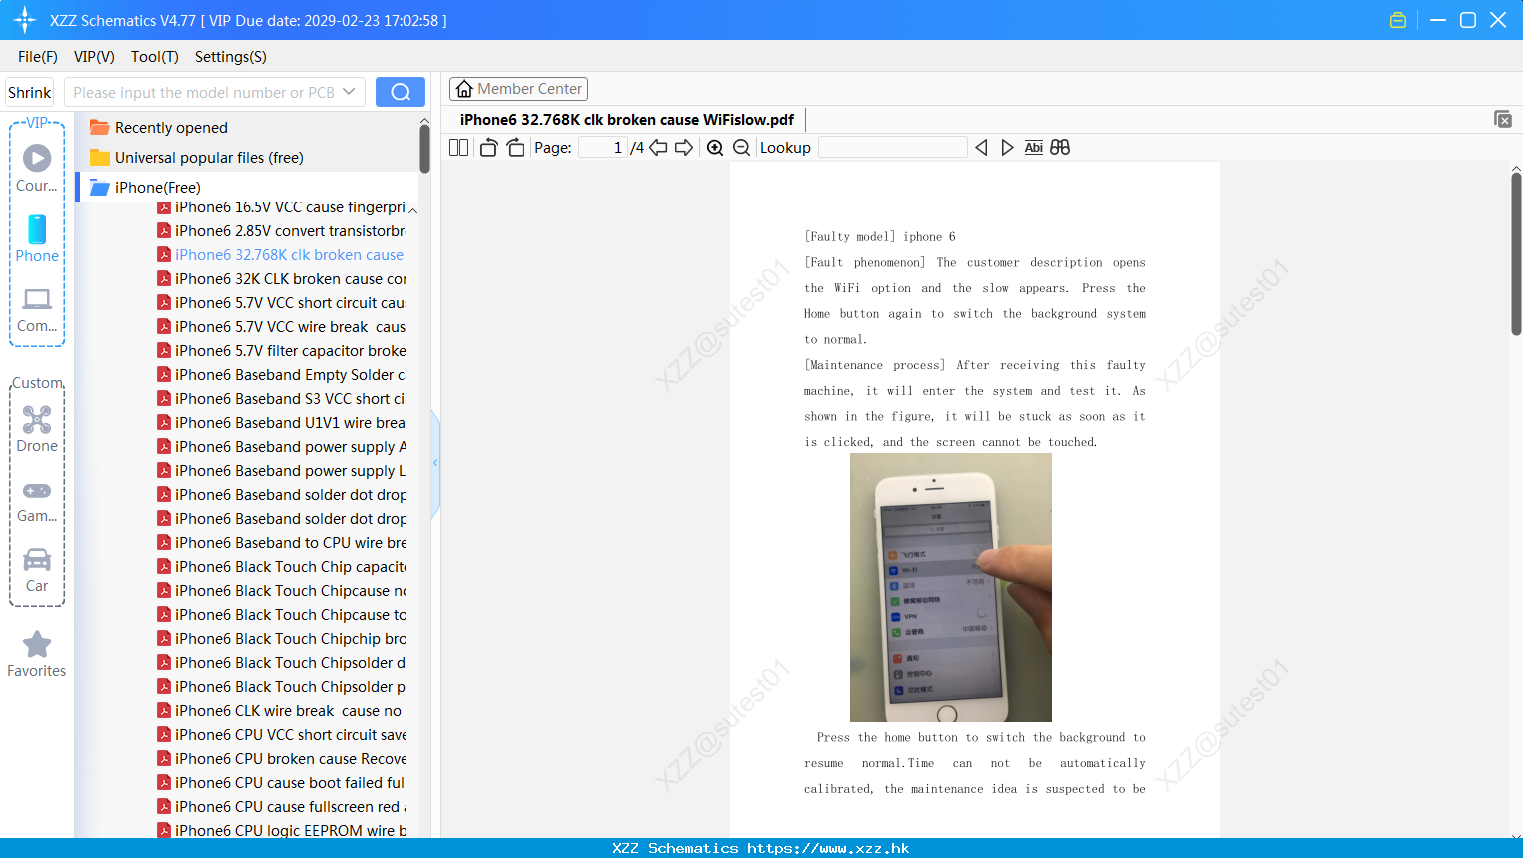Go to next page arrow
The image size is (1523, 858).
click(684, 148)
